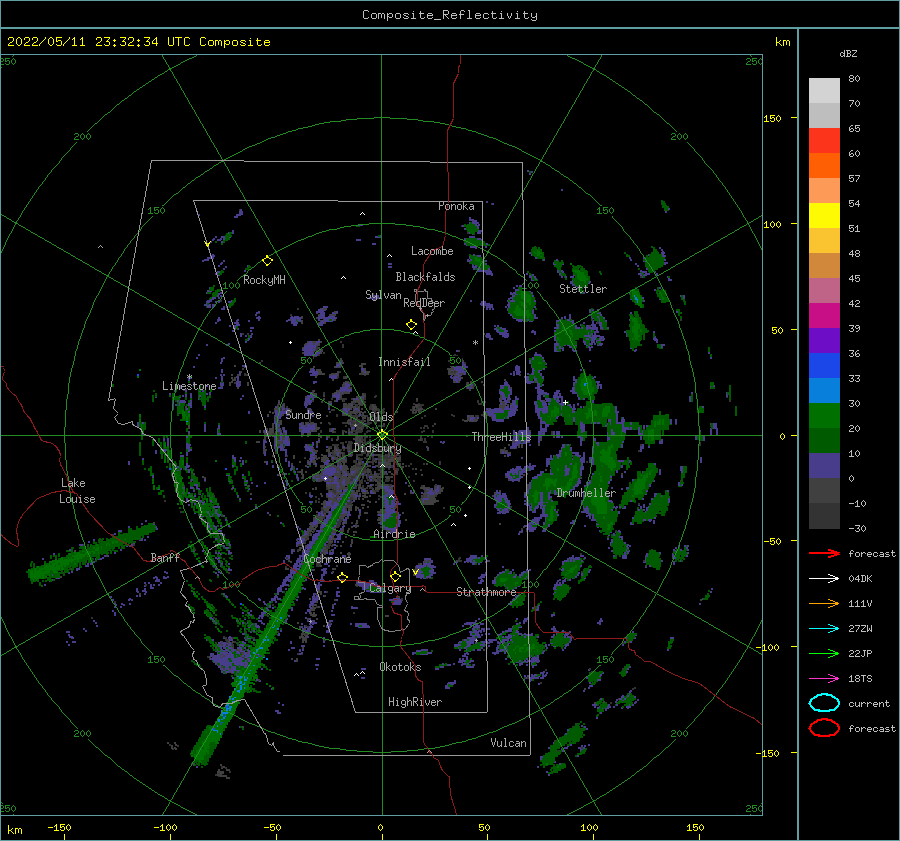
Task: Click the yellow diamond marker below RedDeer
Action: tap(411, 325)
